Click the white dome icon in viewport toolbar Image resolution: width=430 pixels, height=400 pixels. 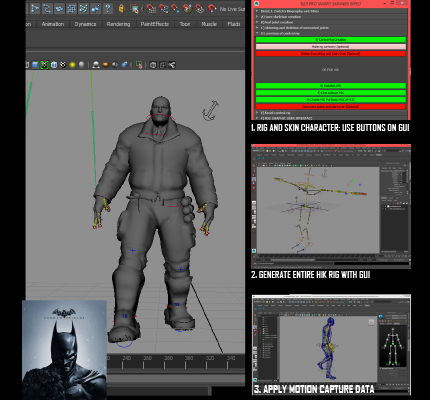coord(96,65)
